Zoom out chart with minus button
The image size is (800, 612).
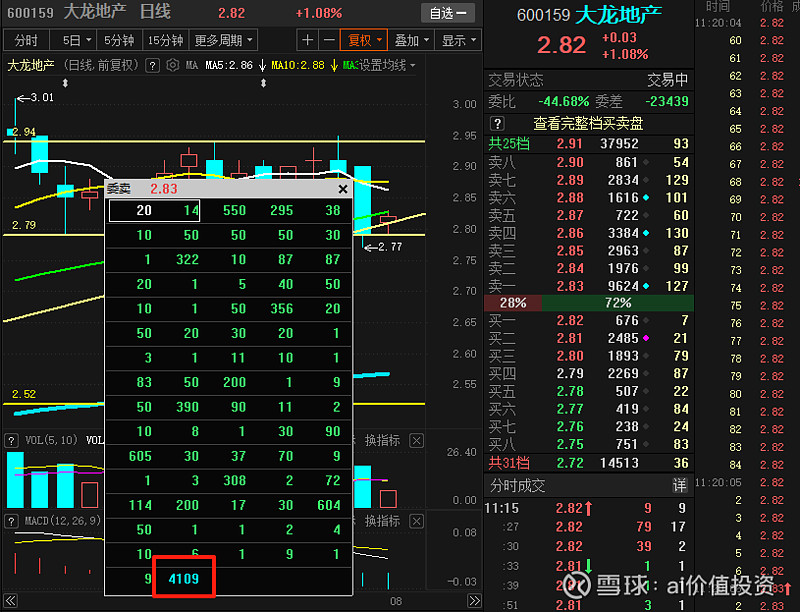330,40
